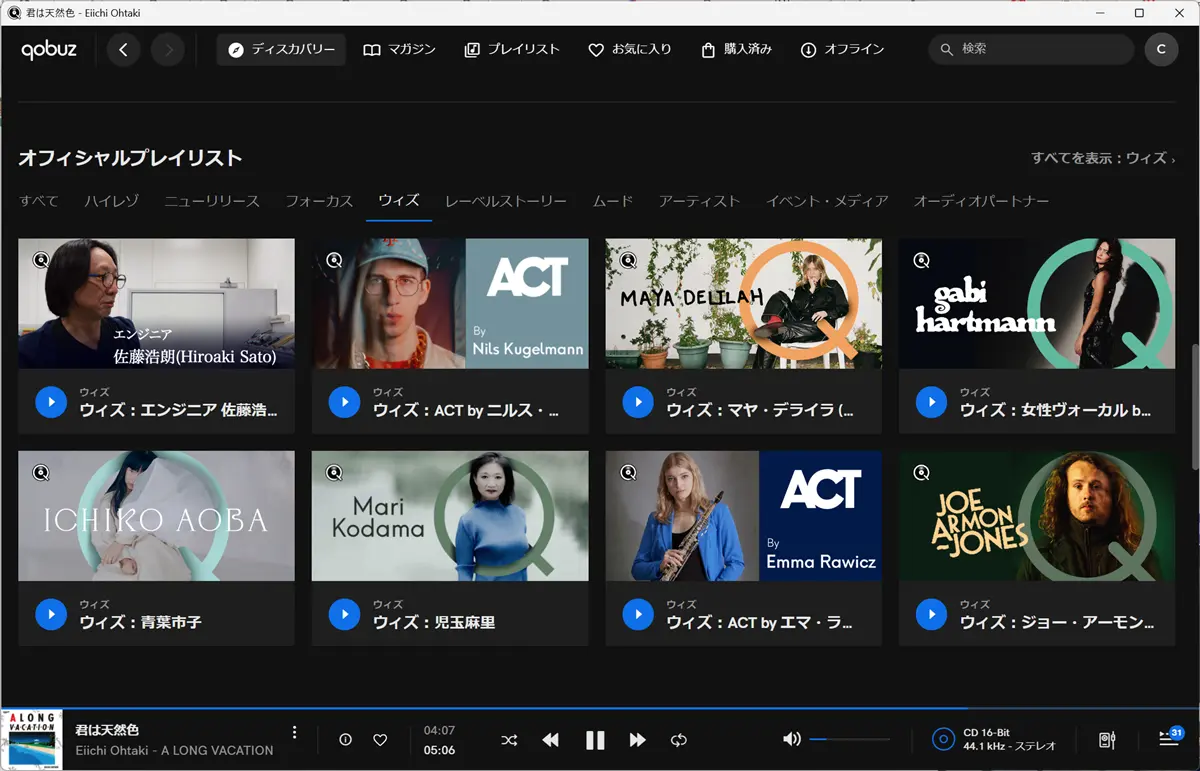Open the ACT by Emma Rawicz cover
The image size is (1200, 771).
point(744,516)
